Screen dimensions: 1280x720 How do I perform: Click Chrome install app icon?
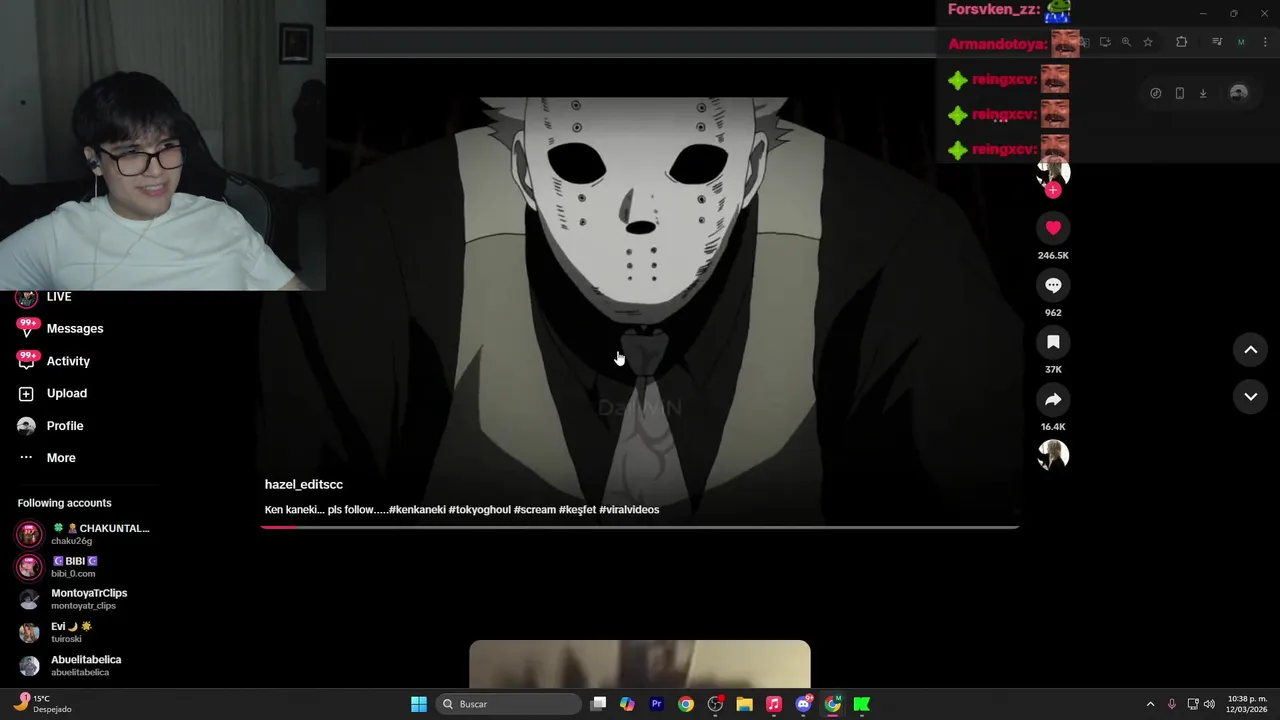pyautogui.click(x=1105, y=42)
